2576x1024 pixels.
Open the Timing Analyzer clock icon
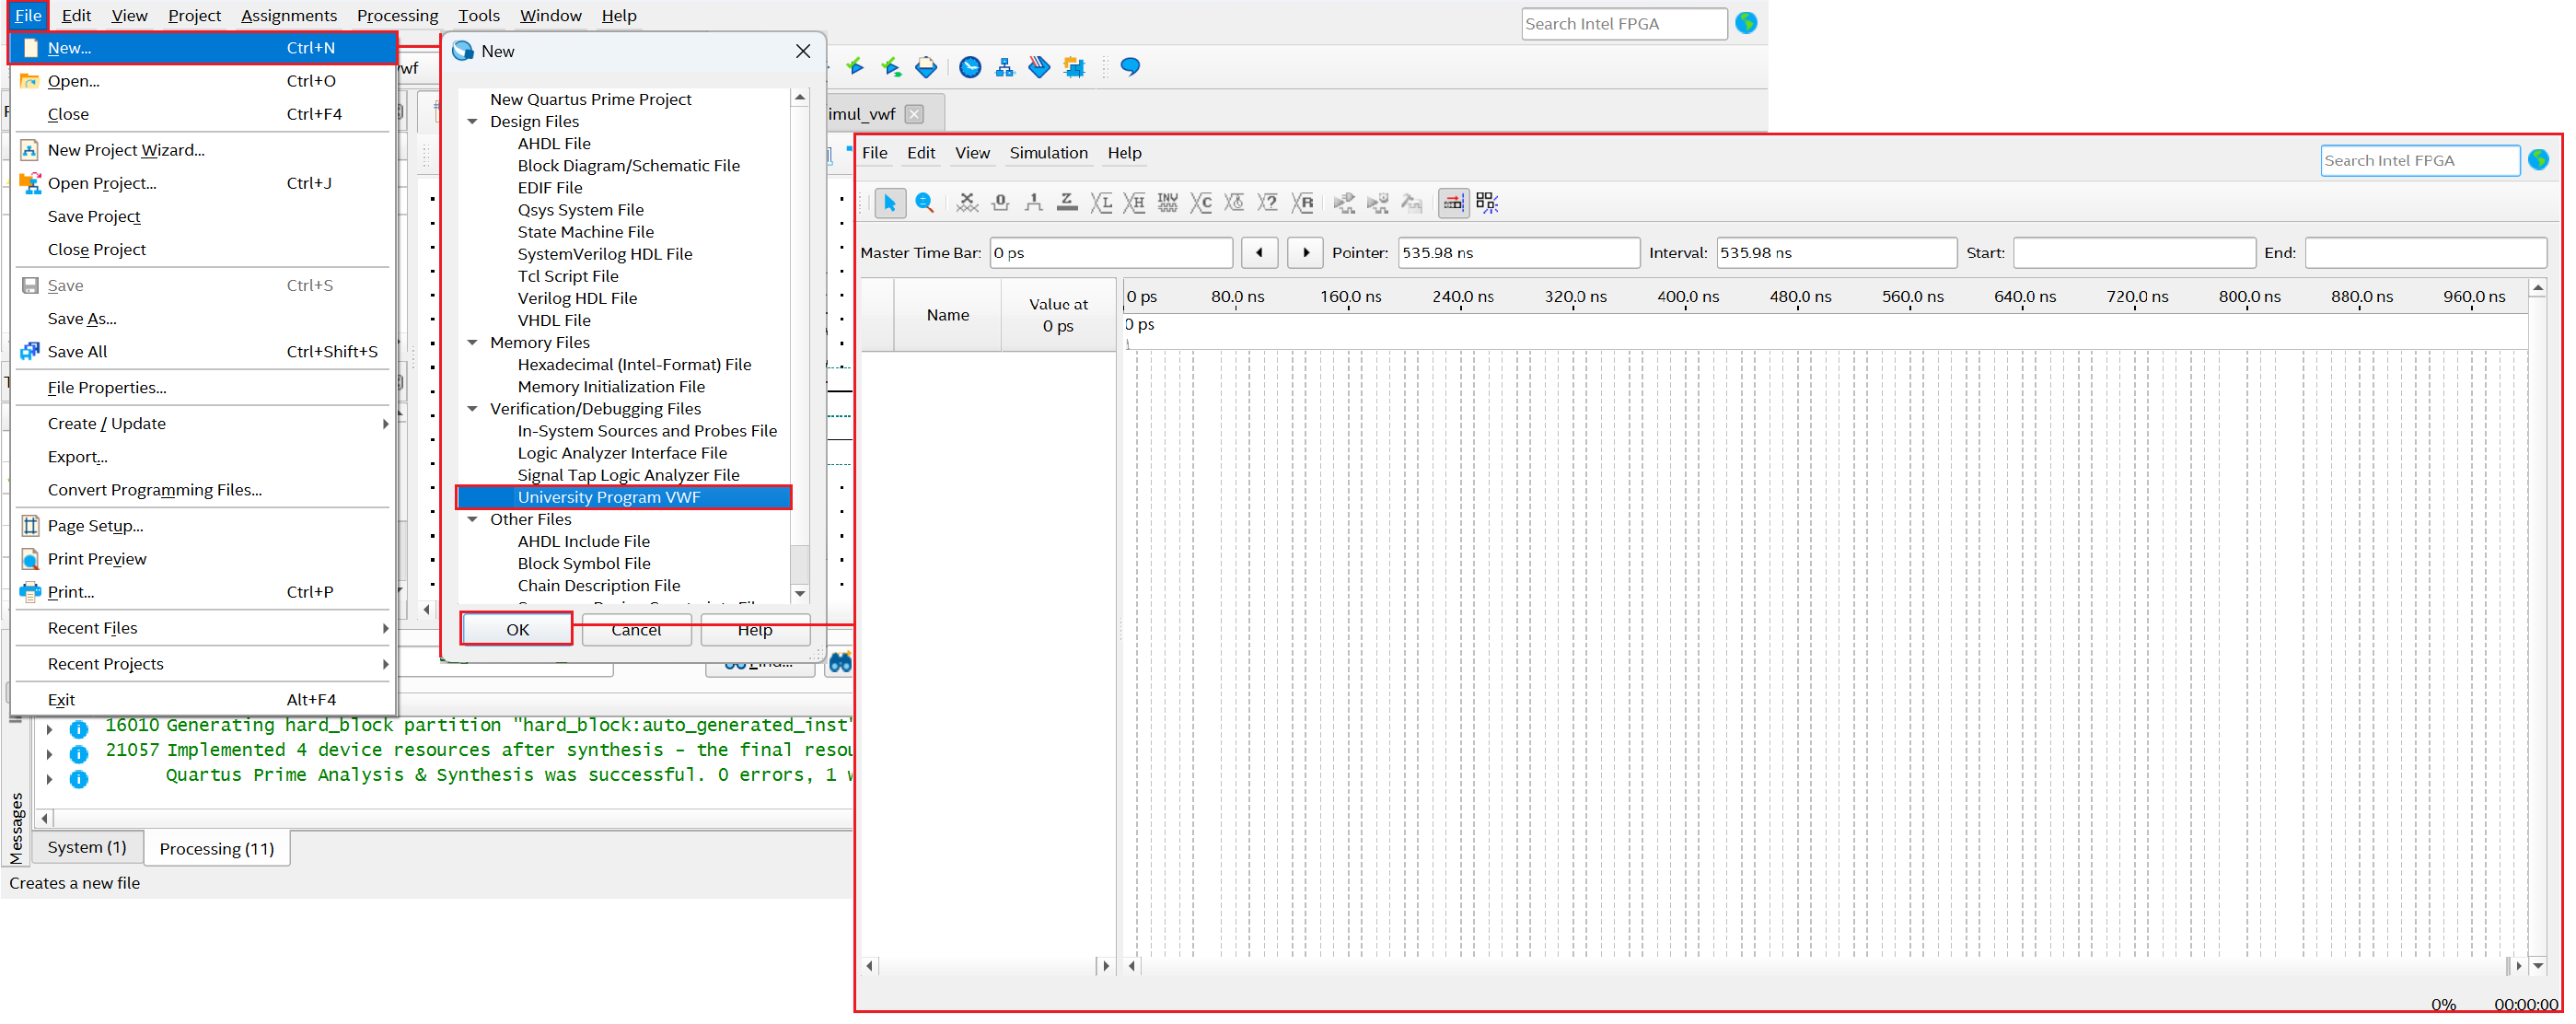click(970, 67)
